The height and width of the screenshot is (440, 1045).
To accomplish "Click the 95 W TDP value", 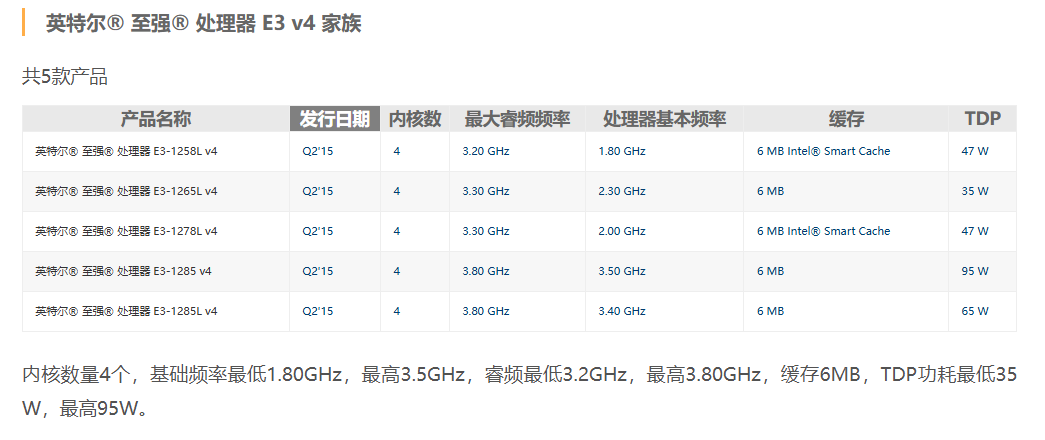I will click(x=975, y=271).
